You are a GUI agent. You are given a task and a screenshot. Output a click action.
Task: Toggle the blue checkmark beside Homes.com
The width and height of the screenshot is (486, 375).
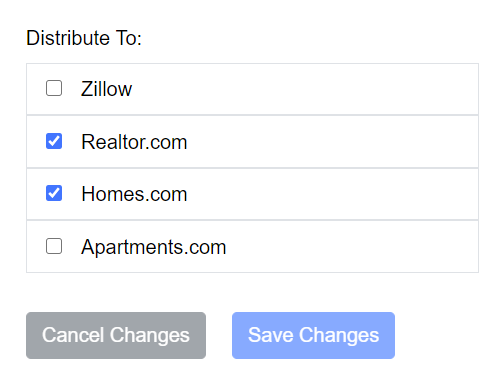pyautogui.click(x=54, y=193)
